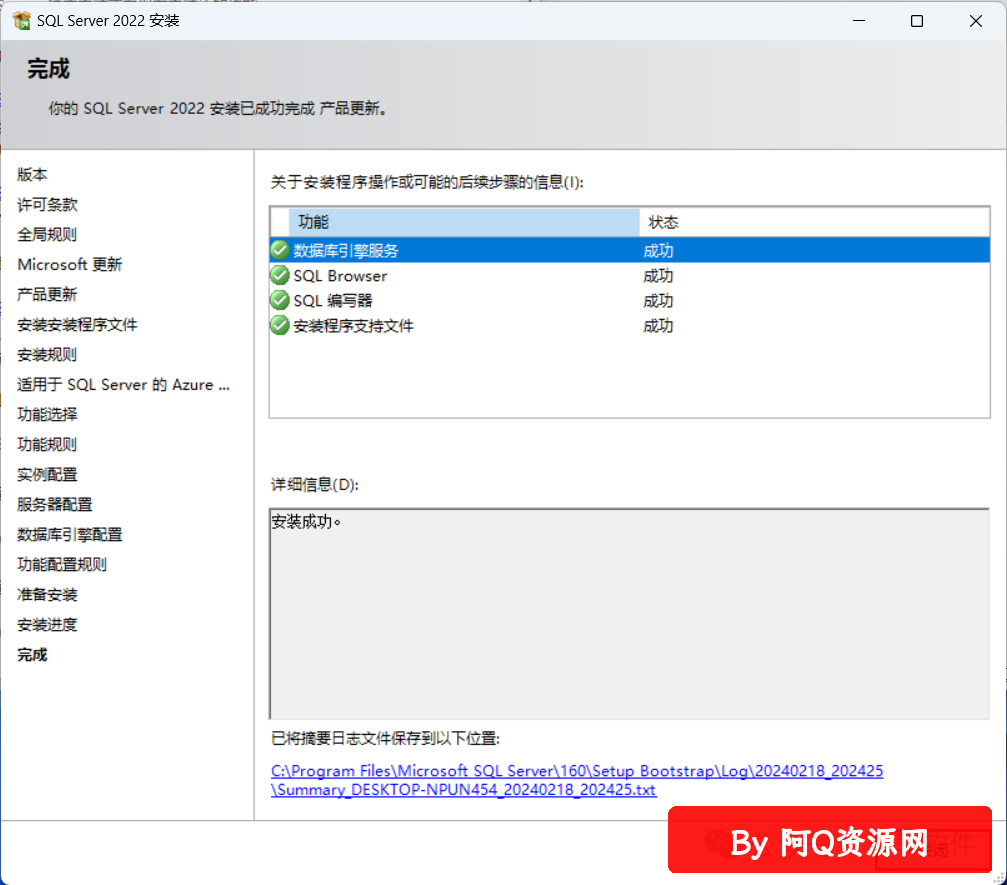Click the 安装安装程序文件 step in sidebar
The height and width of the screenshot is (885, 1007).
pyautogui.click(x=77, y=324)
